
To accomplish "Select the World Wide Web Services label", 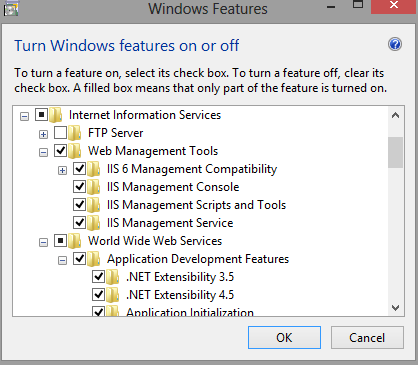I will (x=155, y=241).
